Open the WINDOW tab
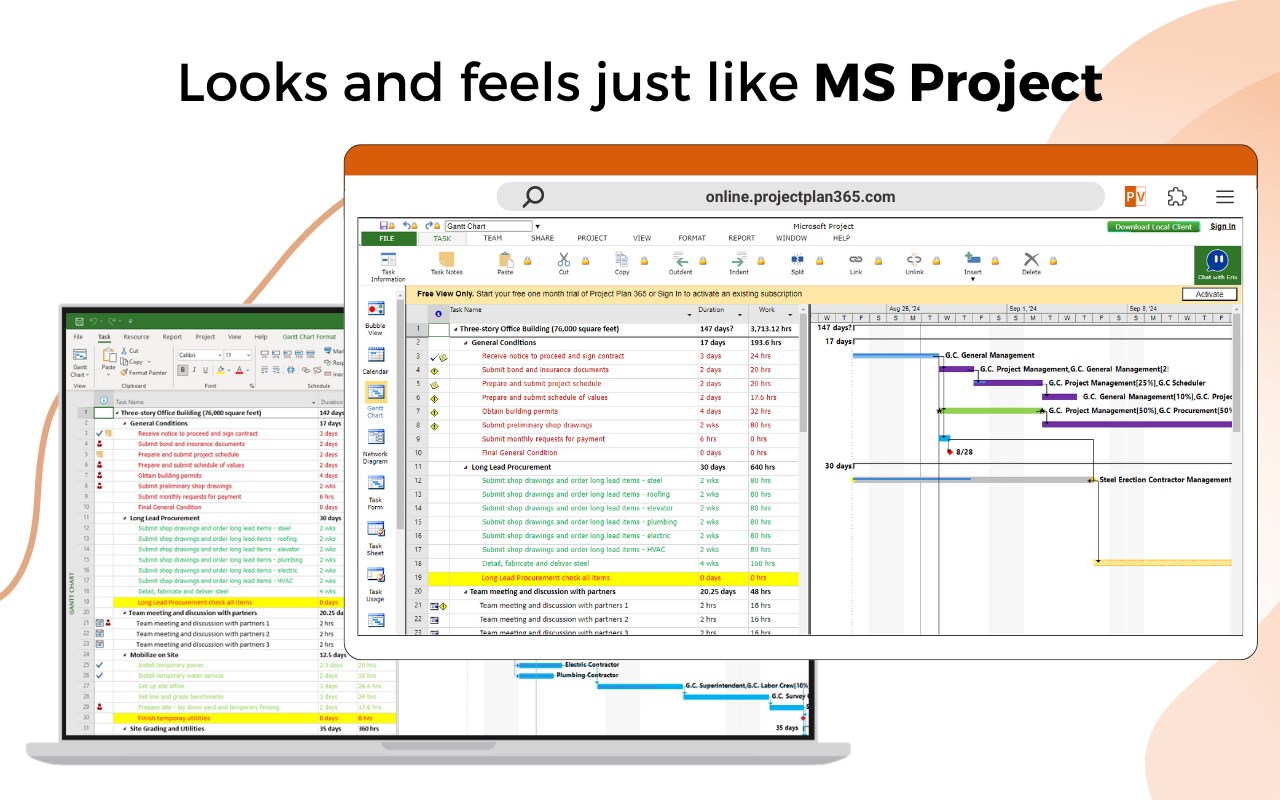This screenshot has width=1280, height=800. tap(792, 238)
